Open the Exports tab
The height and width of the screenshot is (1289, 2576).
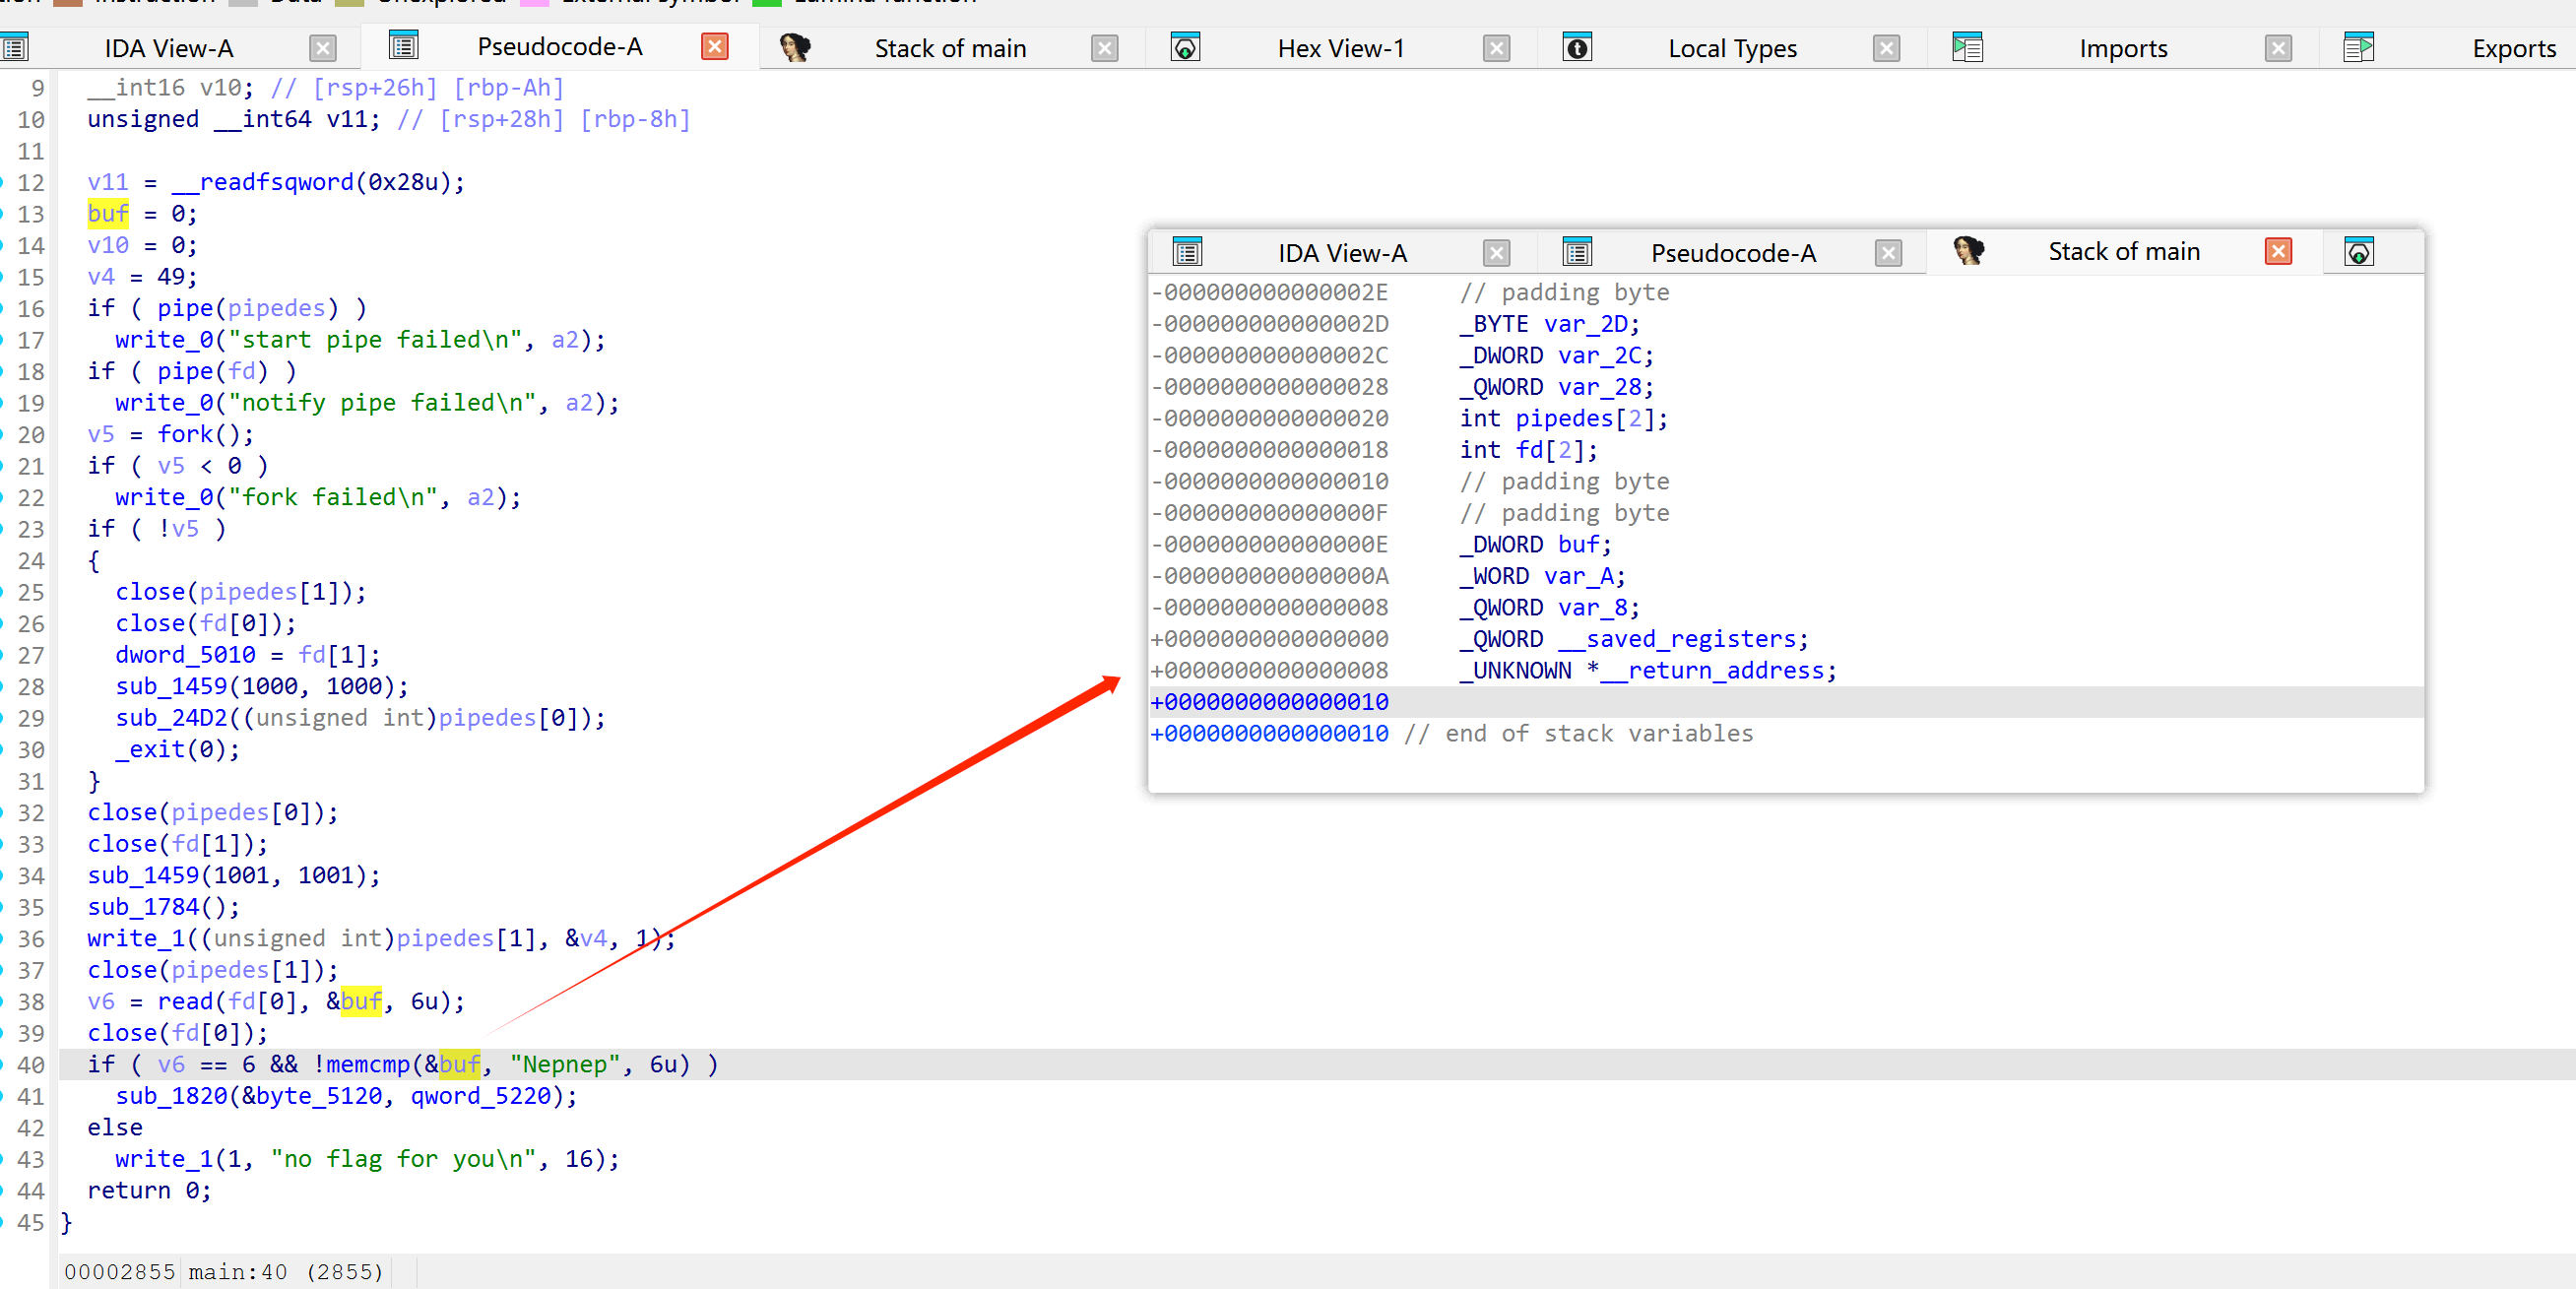pos(2513,48)
